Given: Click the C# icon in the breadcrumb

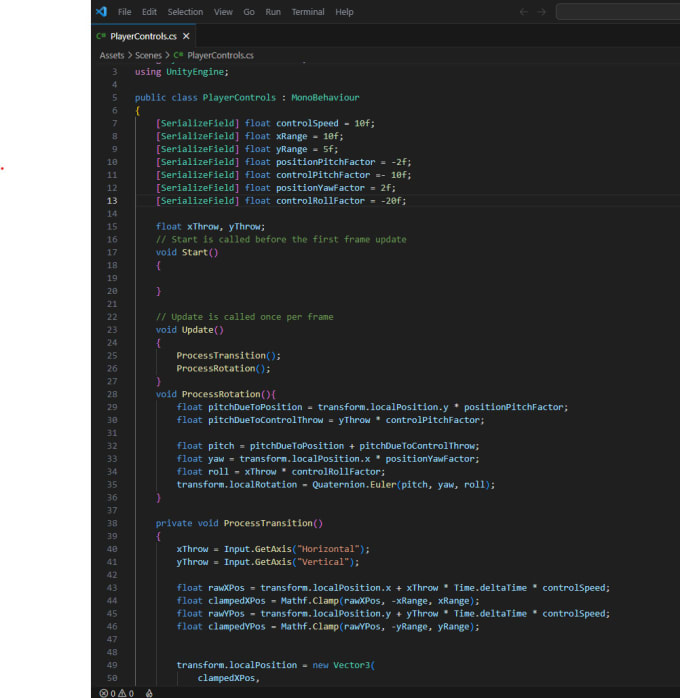Looking at the screenshot, I should pos(178,55).
